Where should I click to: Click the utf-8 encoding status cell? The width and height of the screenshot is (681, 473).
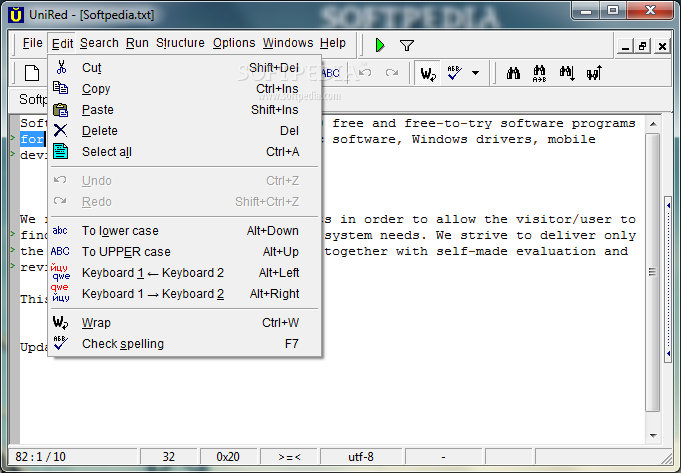361,457
